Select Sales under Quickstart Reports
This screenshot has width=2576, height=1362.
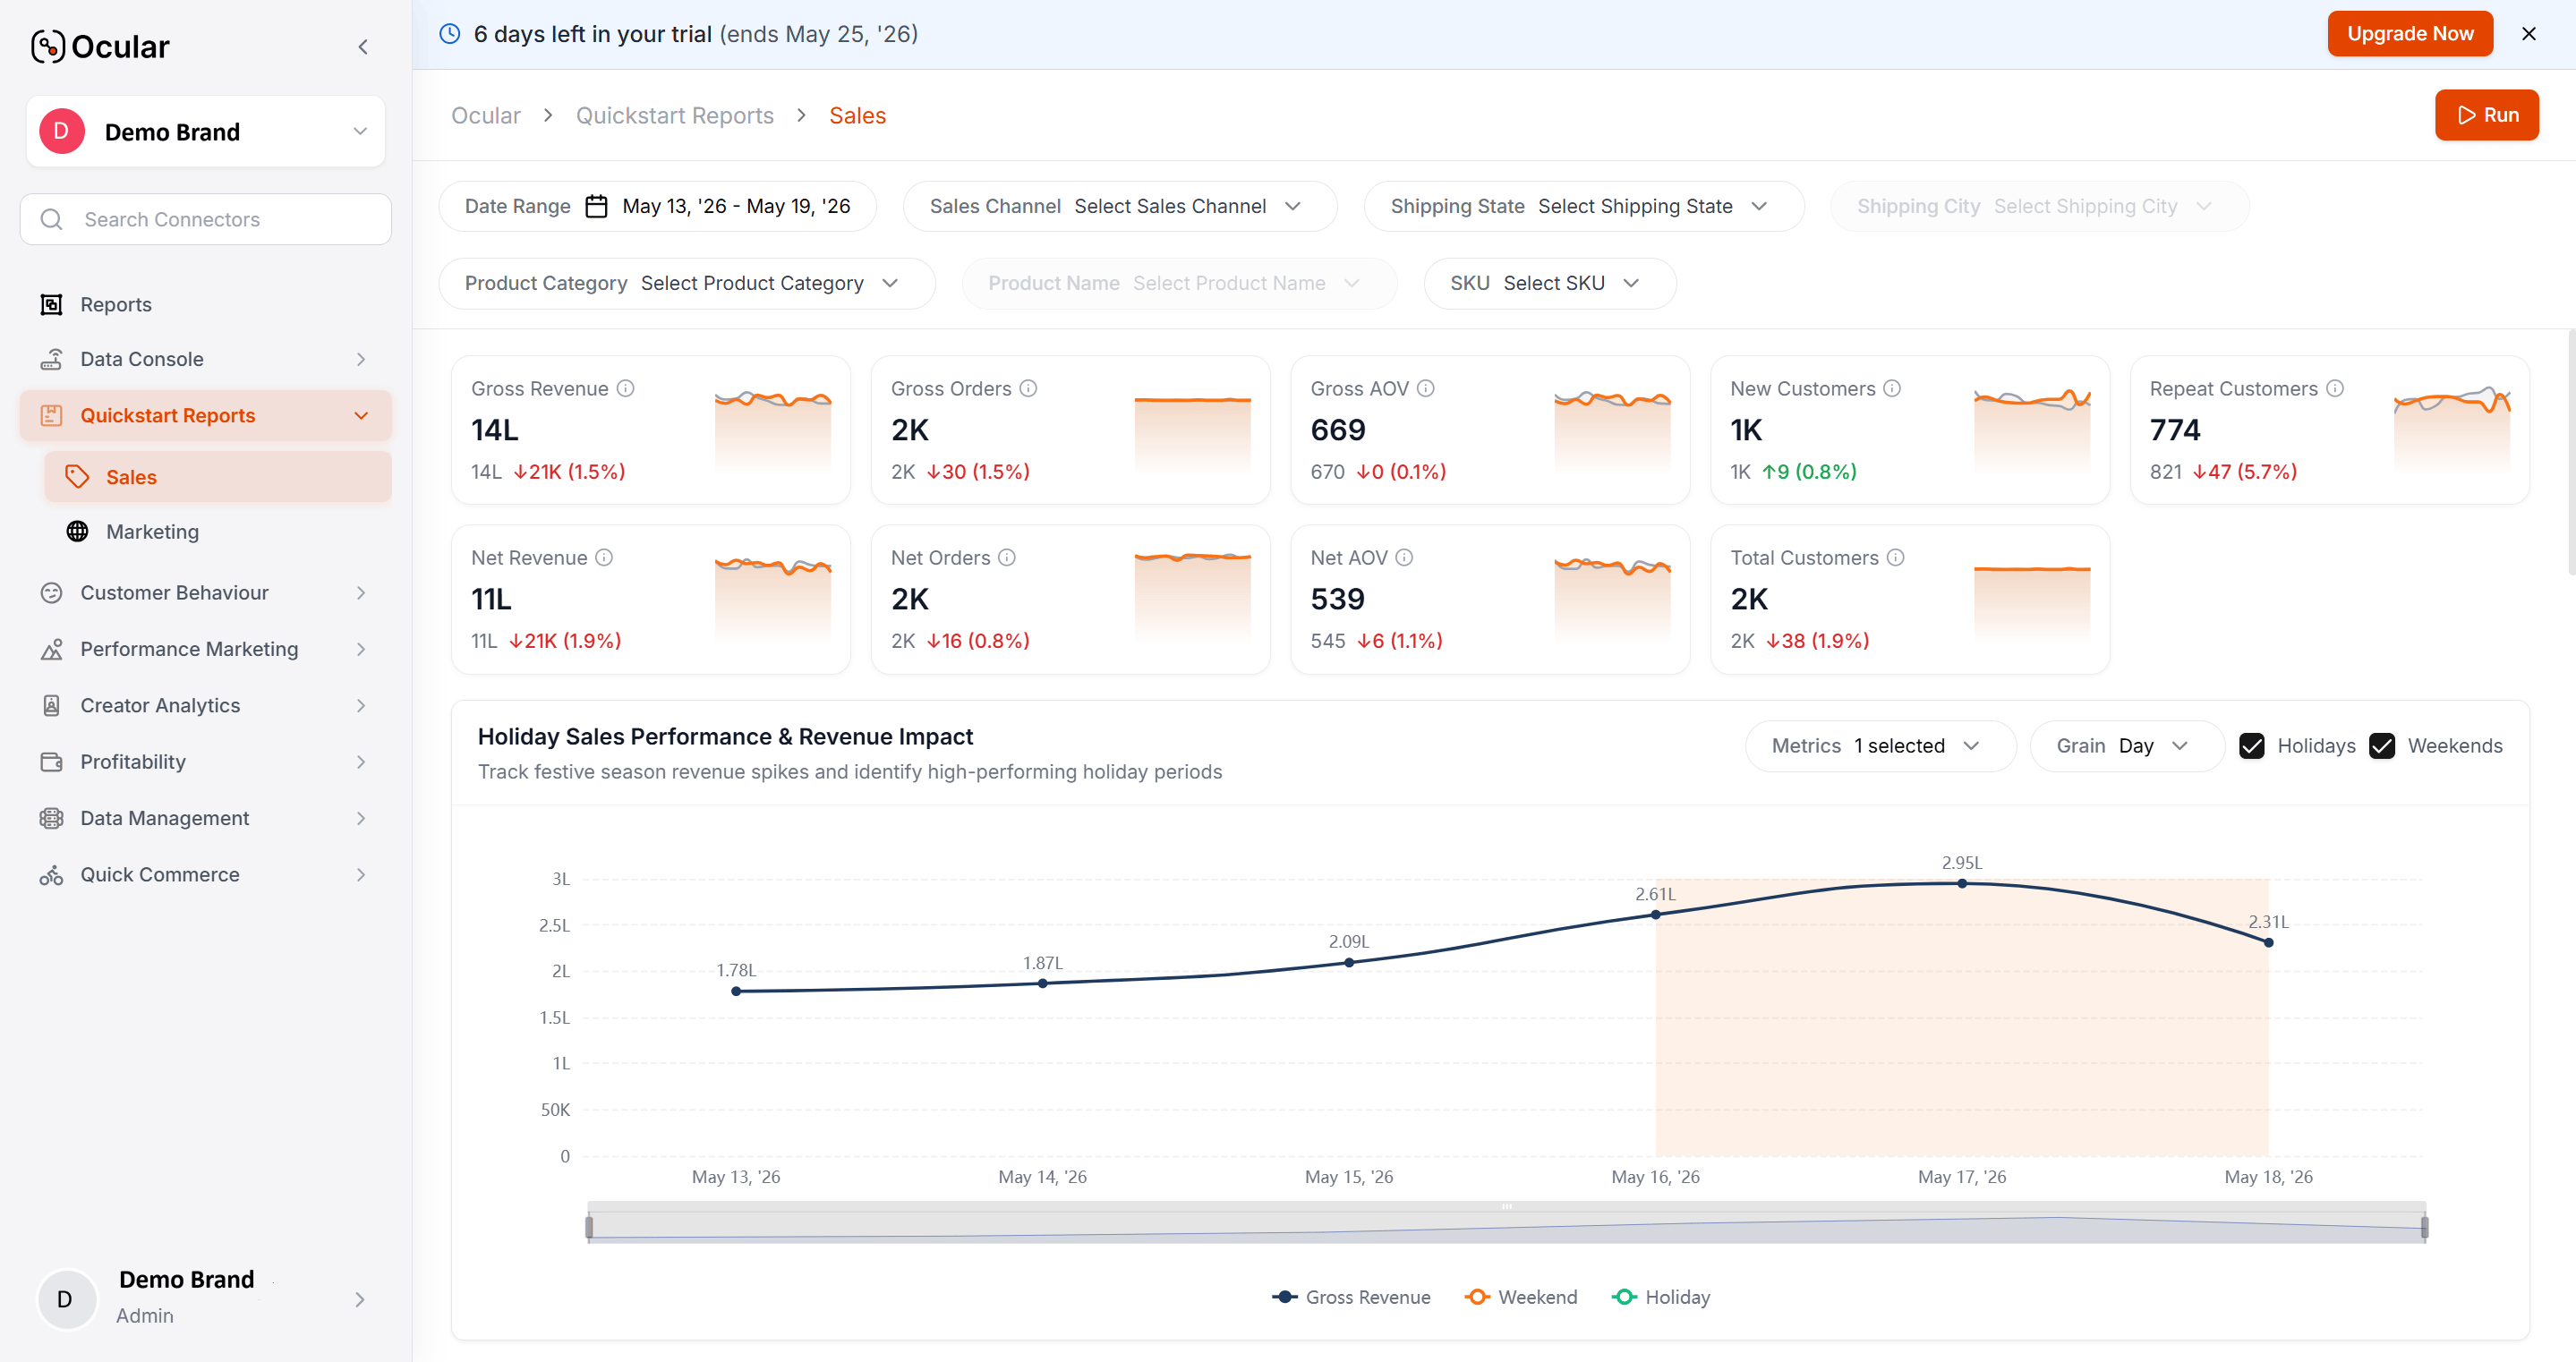218,477
